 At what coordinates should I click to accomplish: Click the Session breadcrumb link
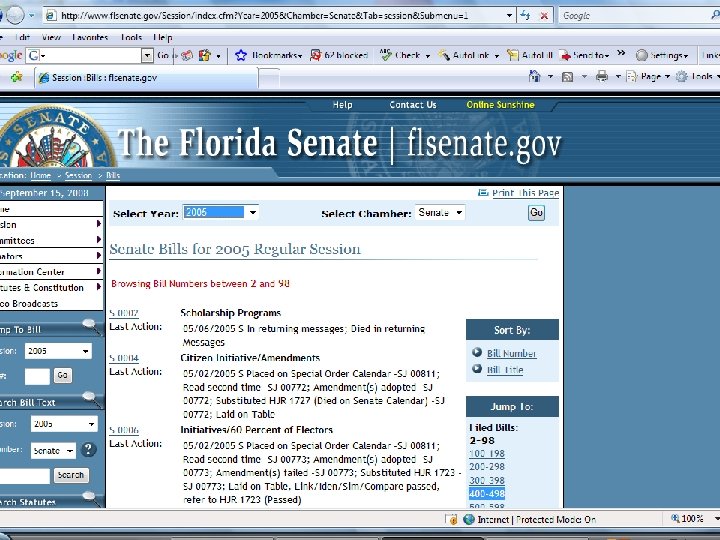79,175
